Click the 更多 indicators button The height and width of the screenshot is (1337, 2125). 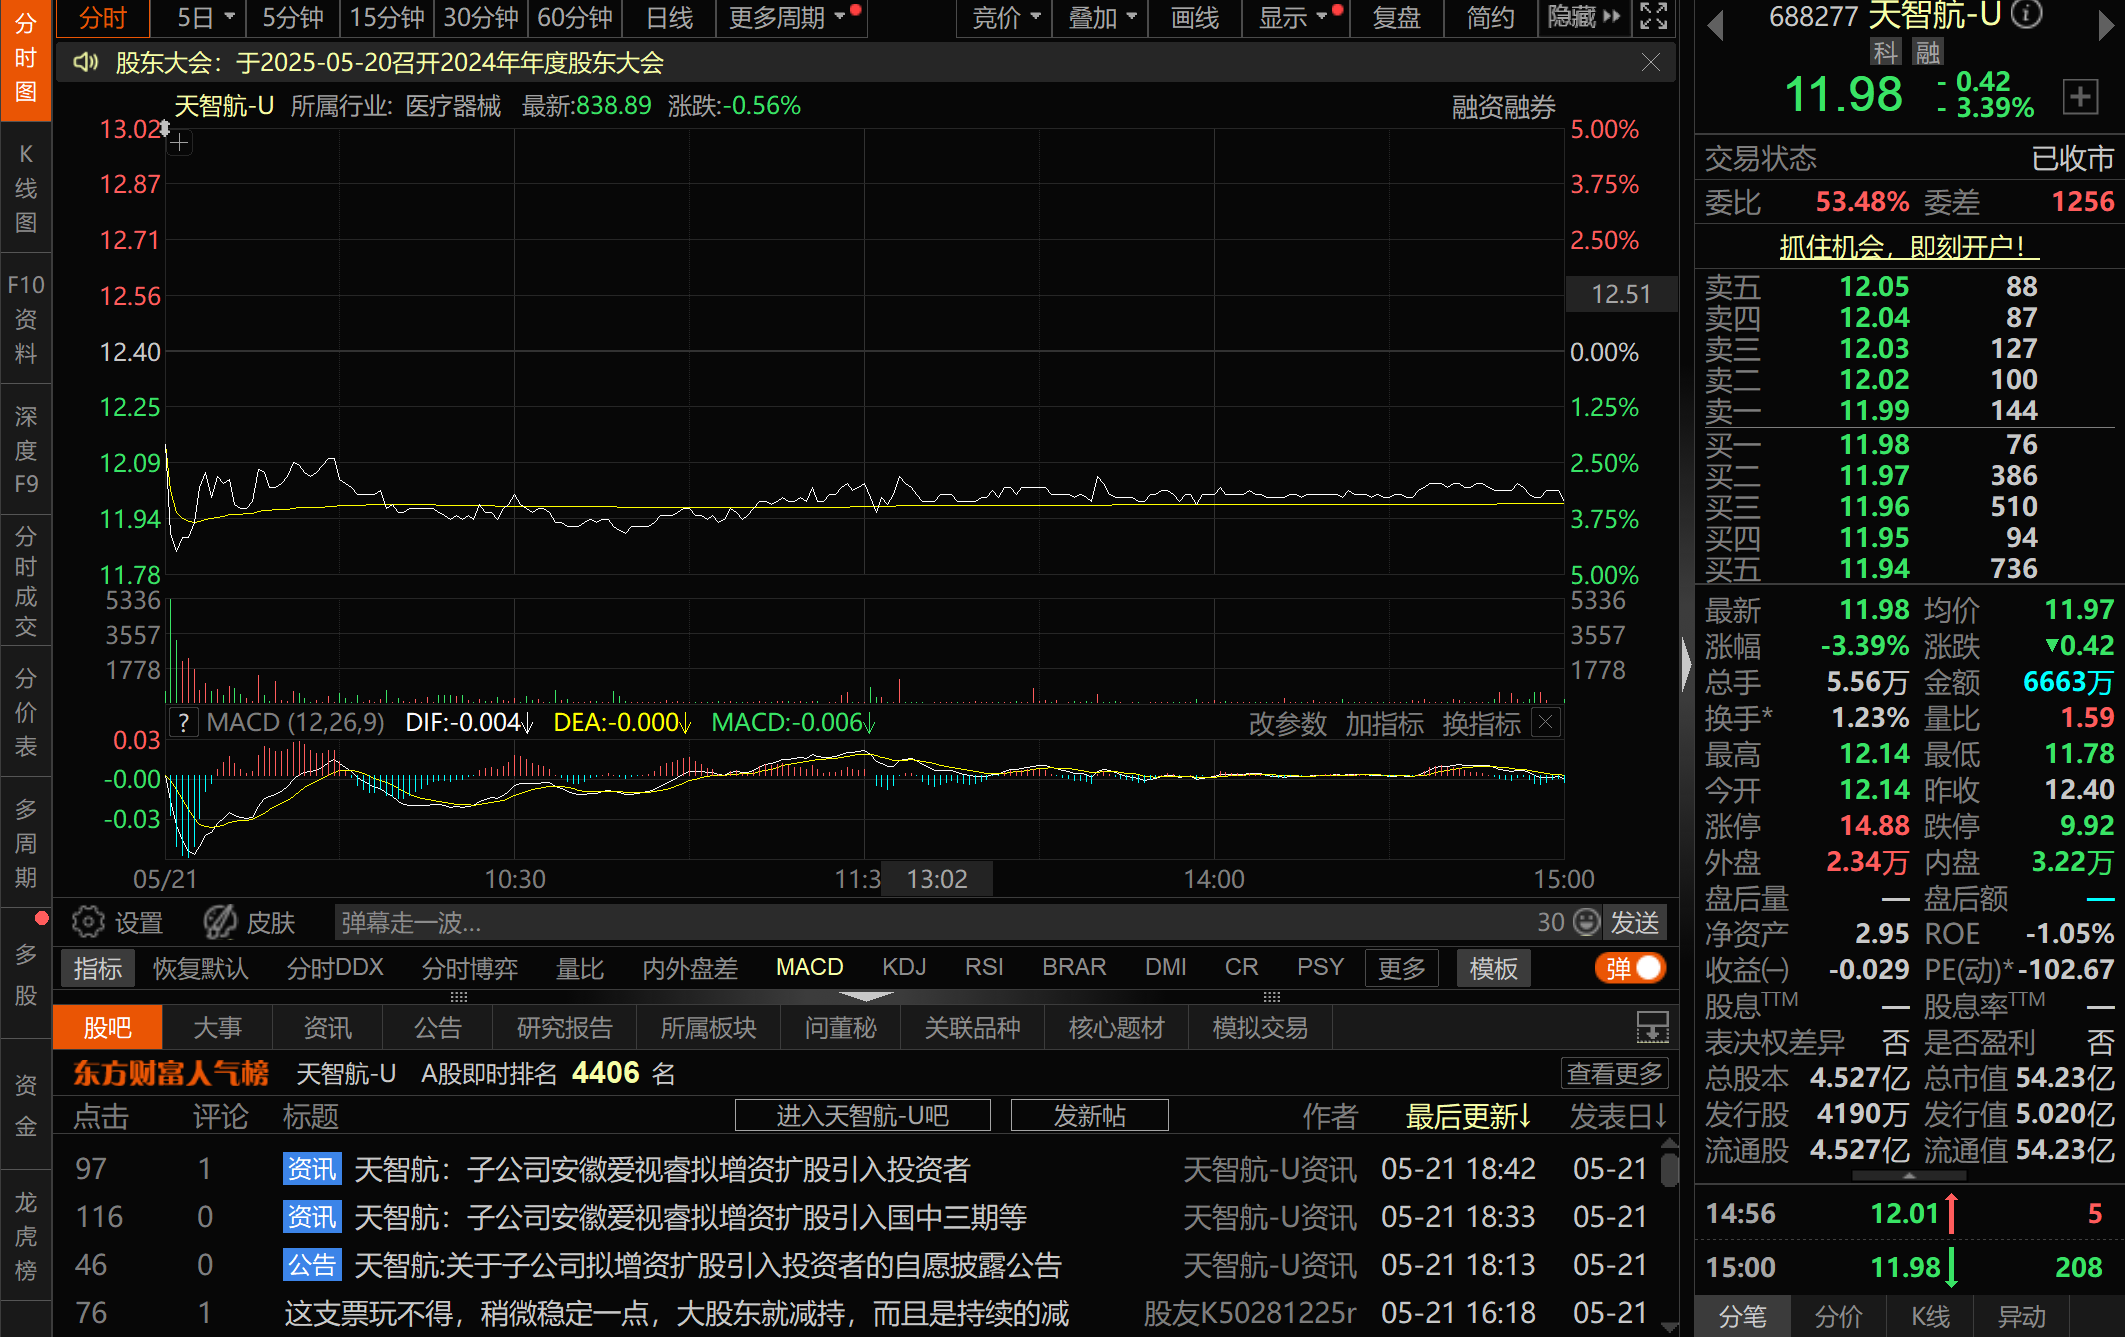1401,968
